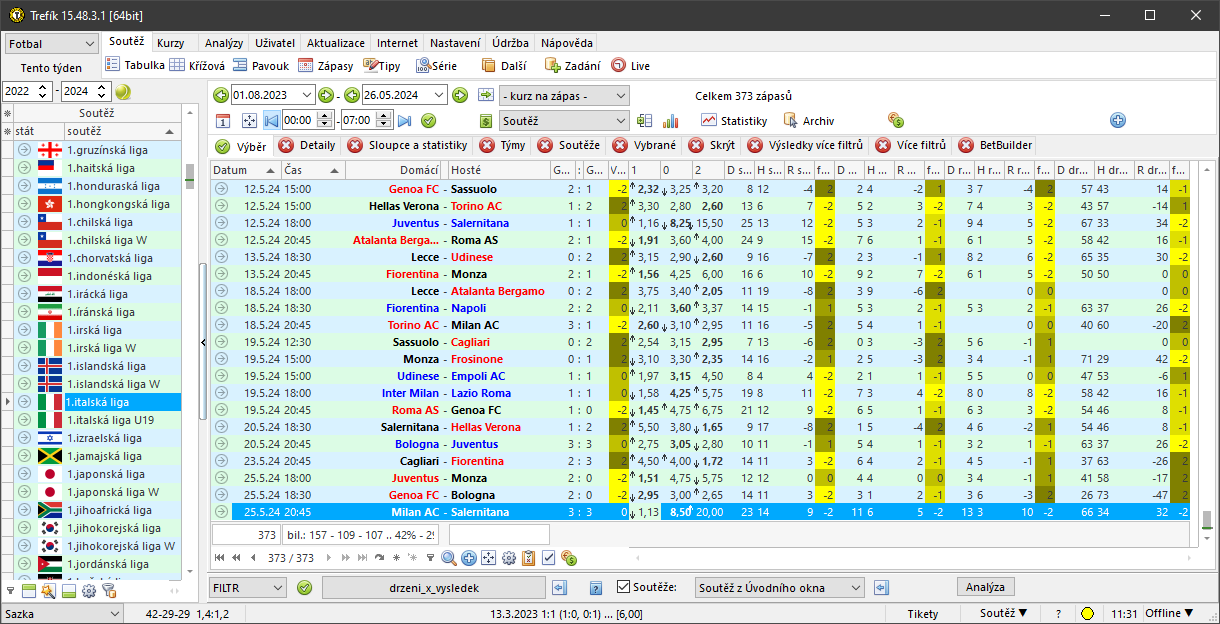Open the Tabulka table view
The image size is (1220, 624).
point(136,66)
